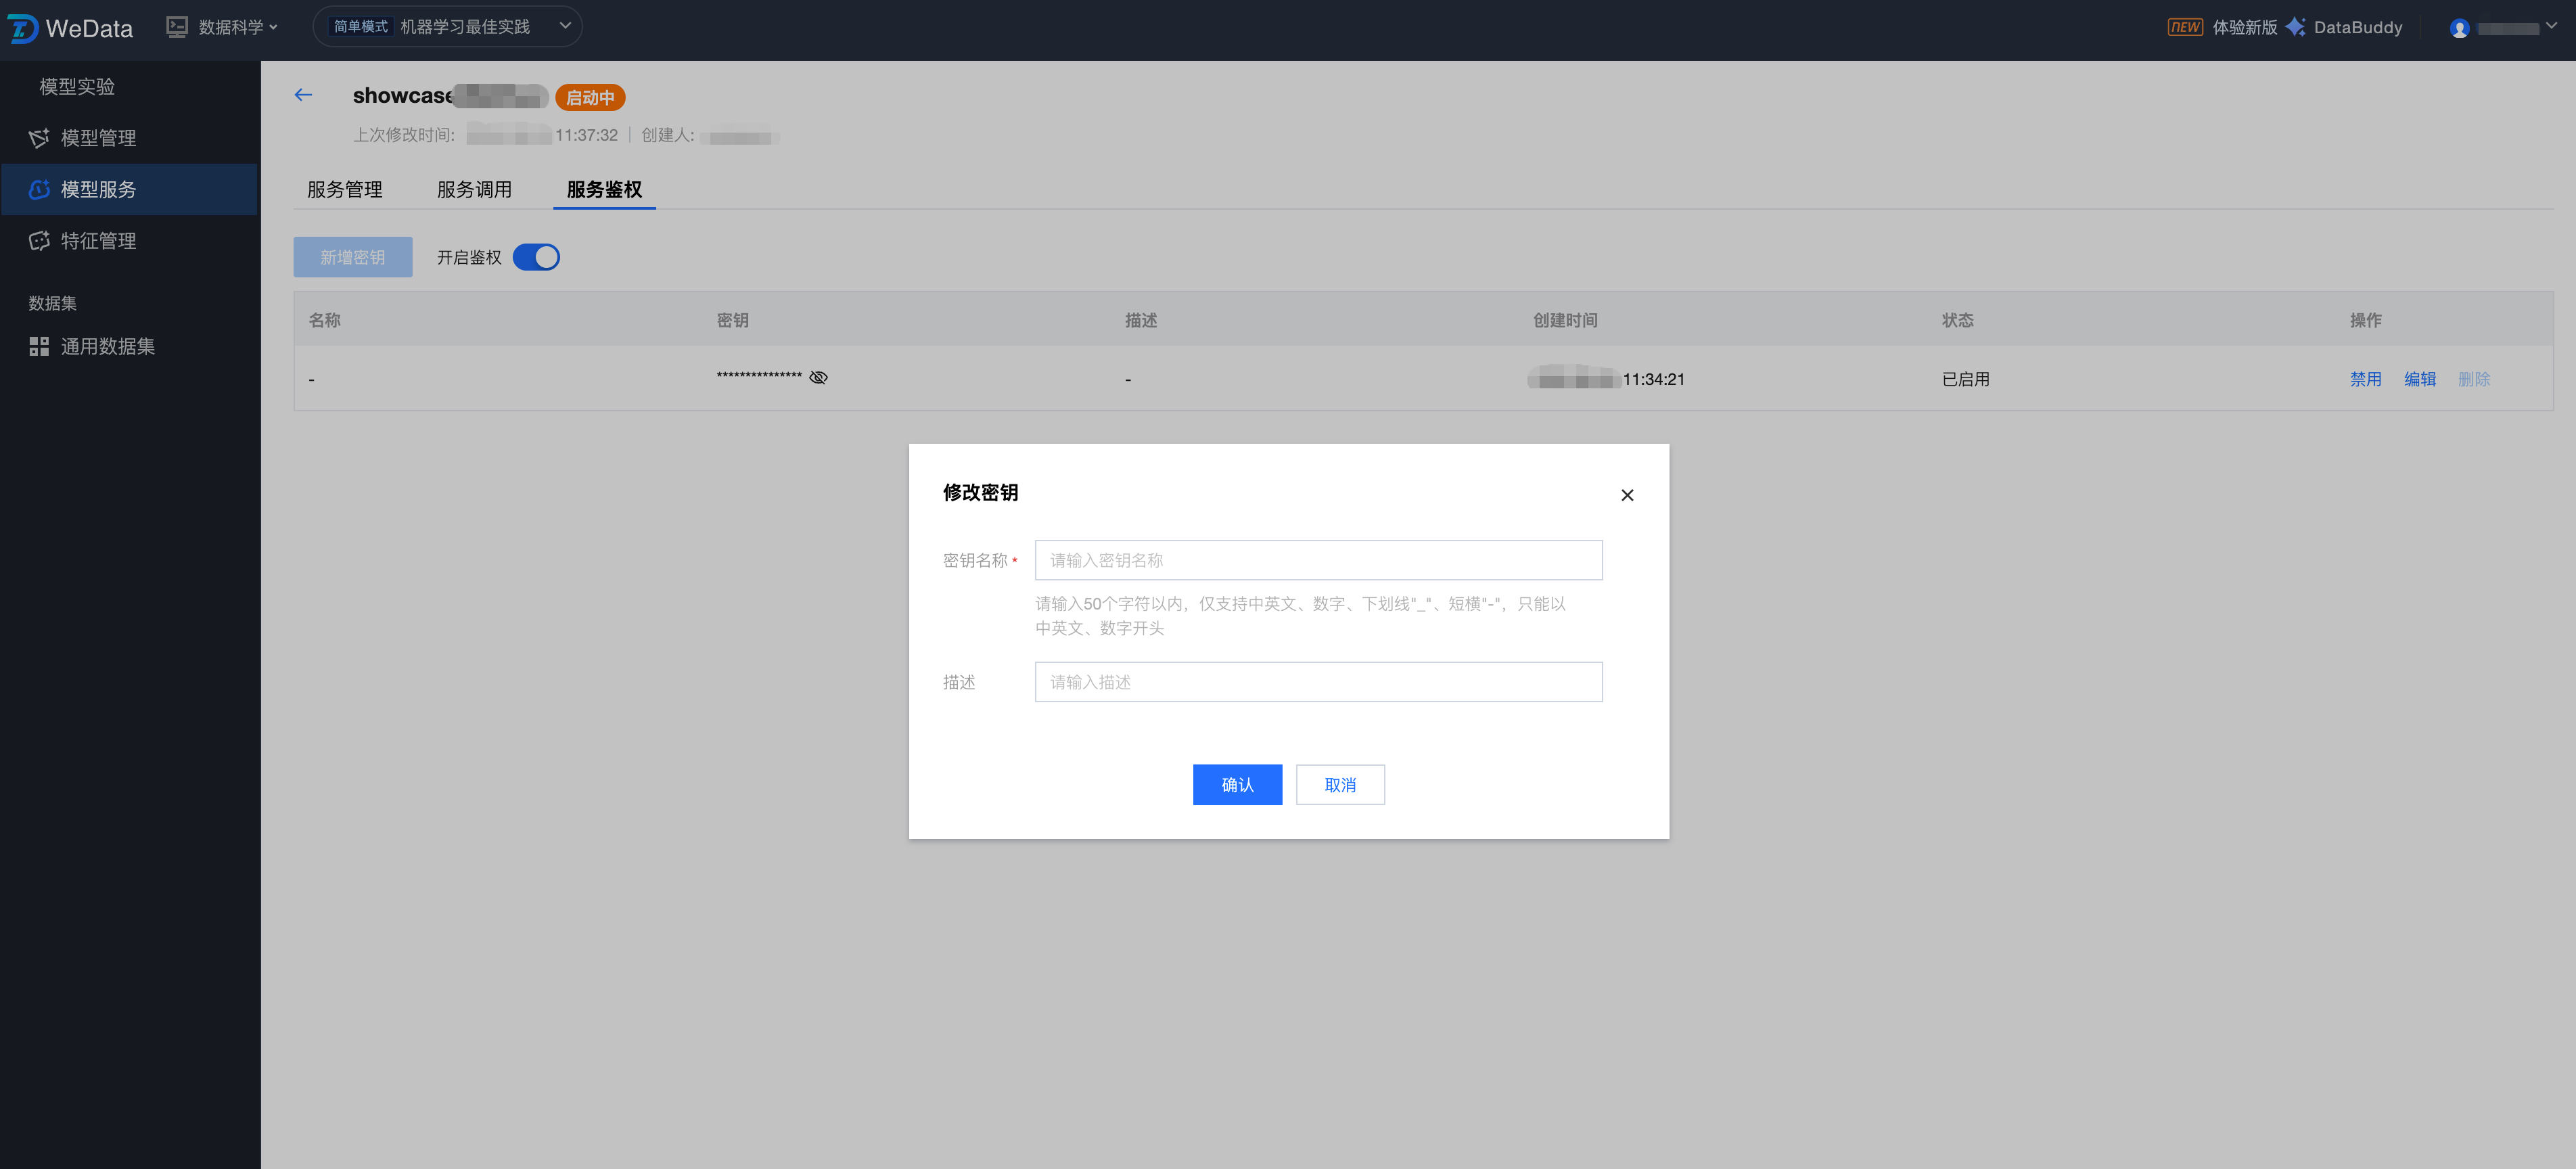Click the 描述 input field
This screenshot has height=1169, width=2576.
tap(1318, 682)
